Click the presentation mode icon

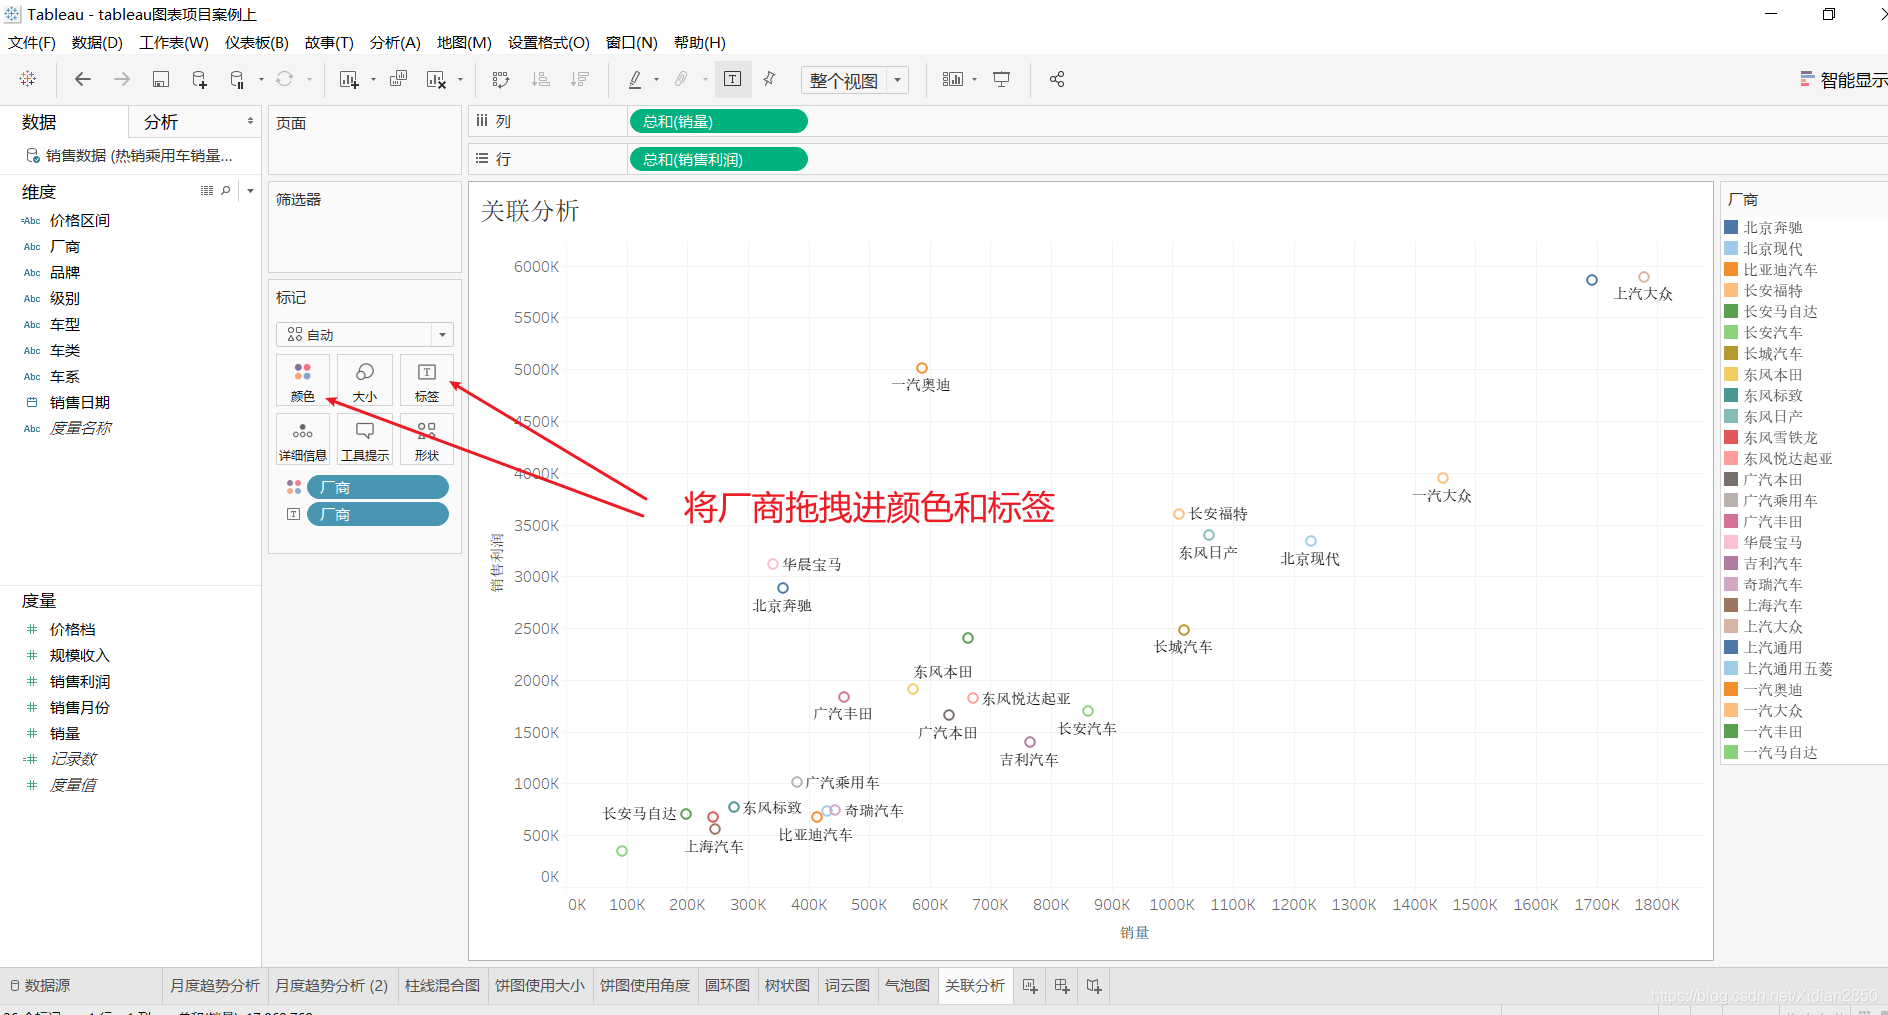click(1001, 79)
